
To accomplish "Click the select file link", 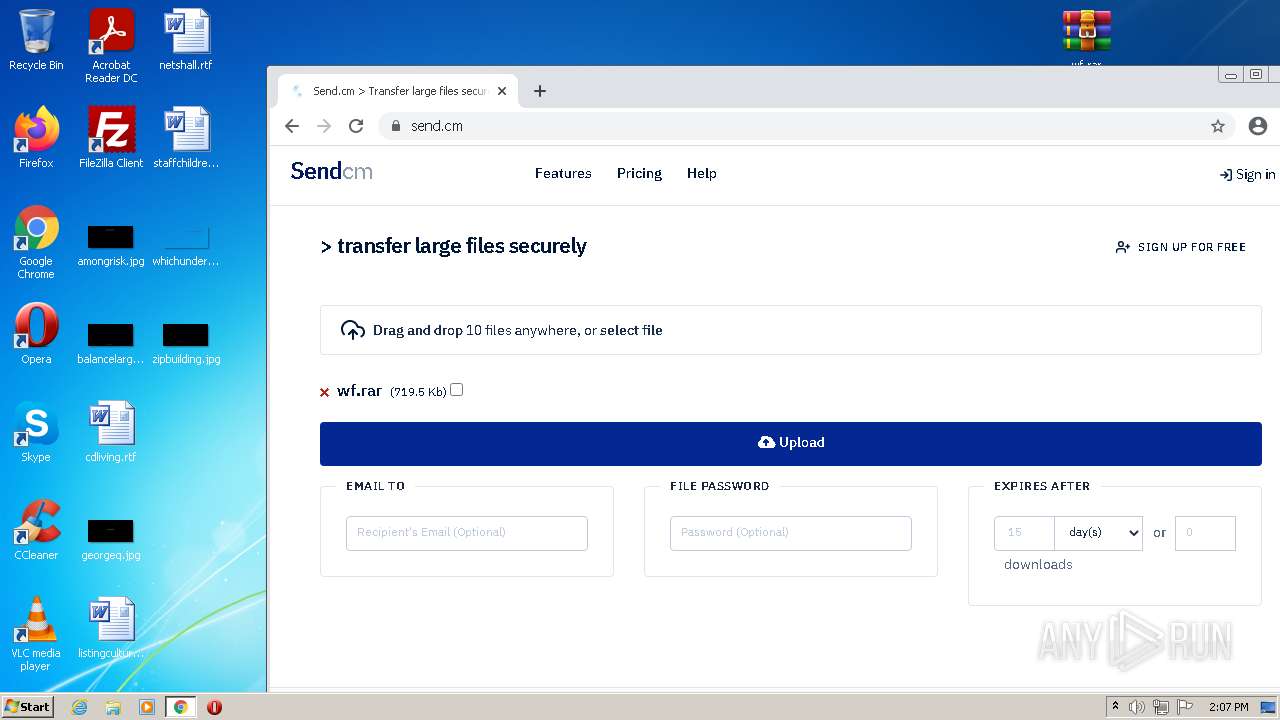I will pyautogui.click(x=631, y=330).
